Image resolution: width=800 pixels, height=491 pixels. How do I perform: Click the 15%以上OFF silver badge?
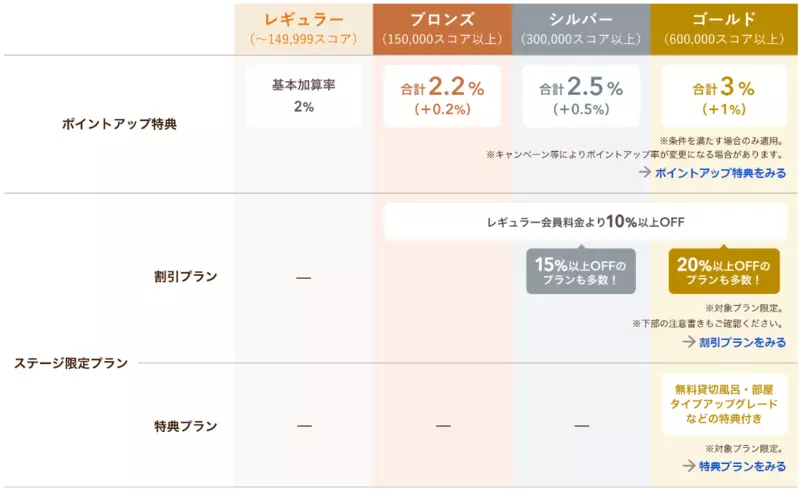click(581, 271)
